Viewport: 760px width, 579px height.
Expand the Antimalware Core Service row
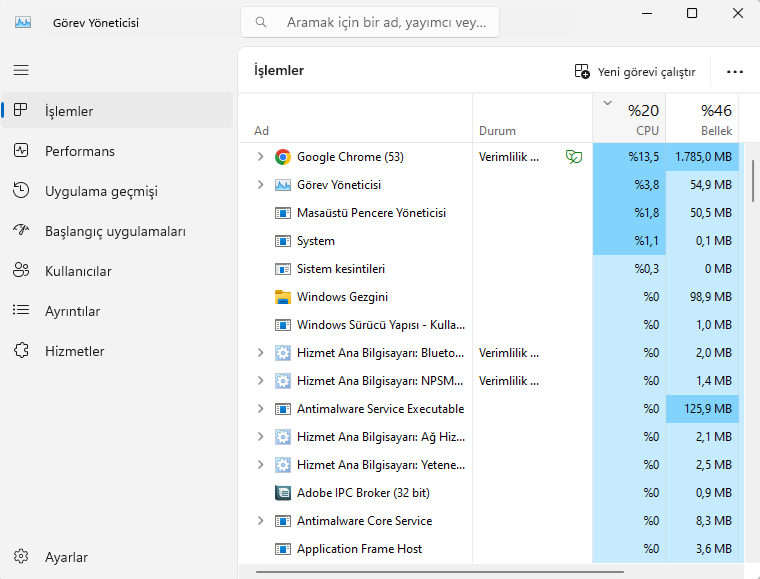(x=260, y=521)
